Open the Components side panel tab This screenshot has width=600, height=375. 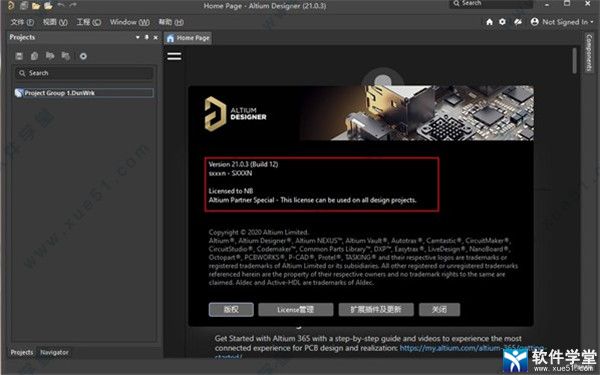pyautogui.click(x=589, y=53)
